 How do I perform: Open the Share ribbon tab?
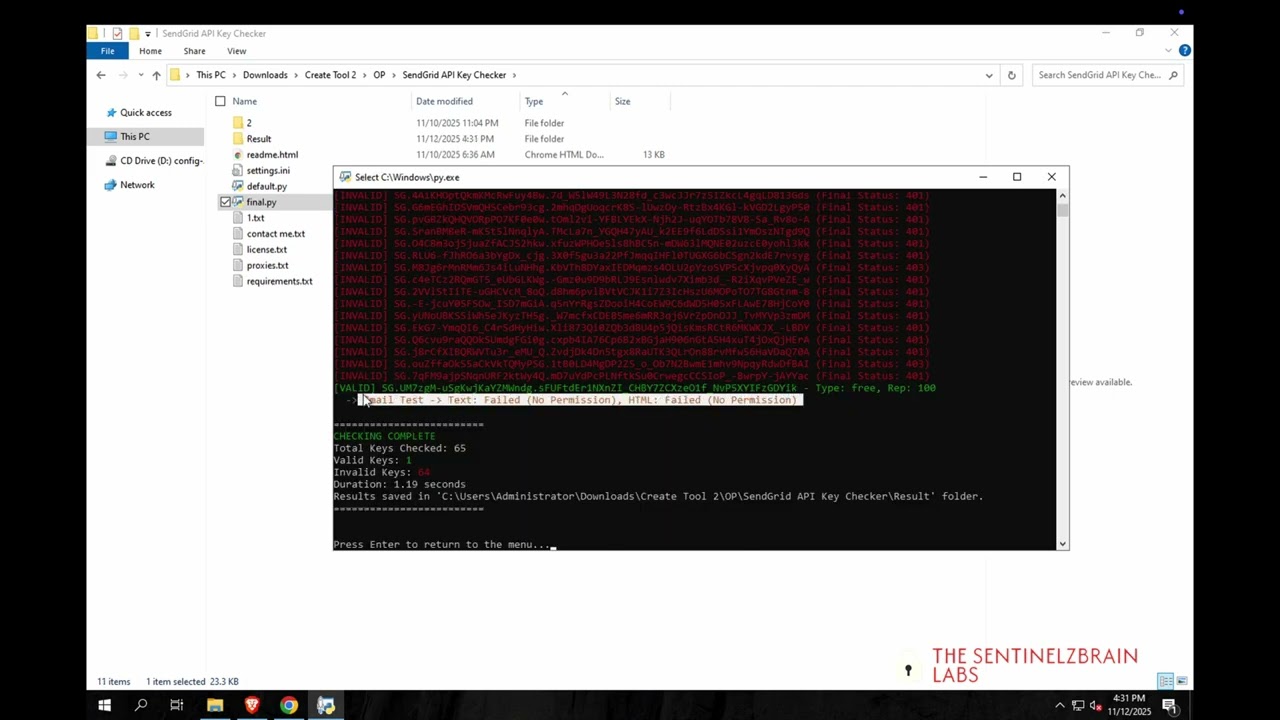tap(194, 51)
